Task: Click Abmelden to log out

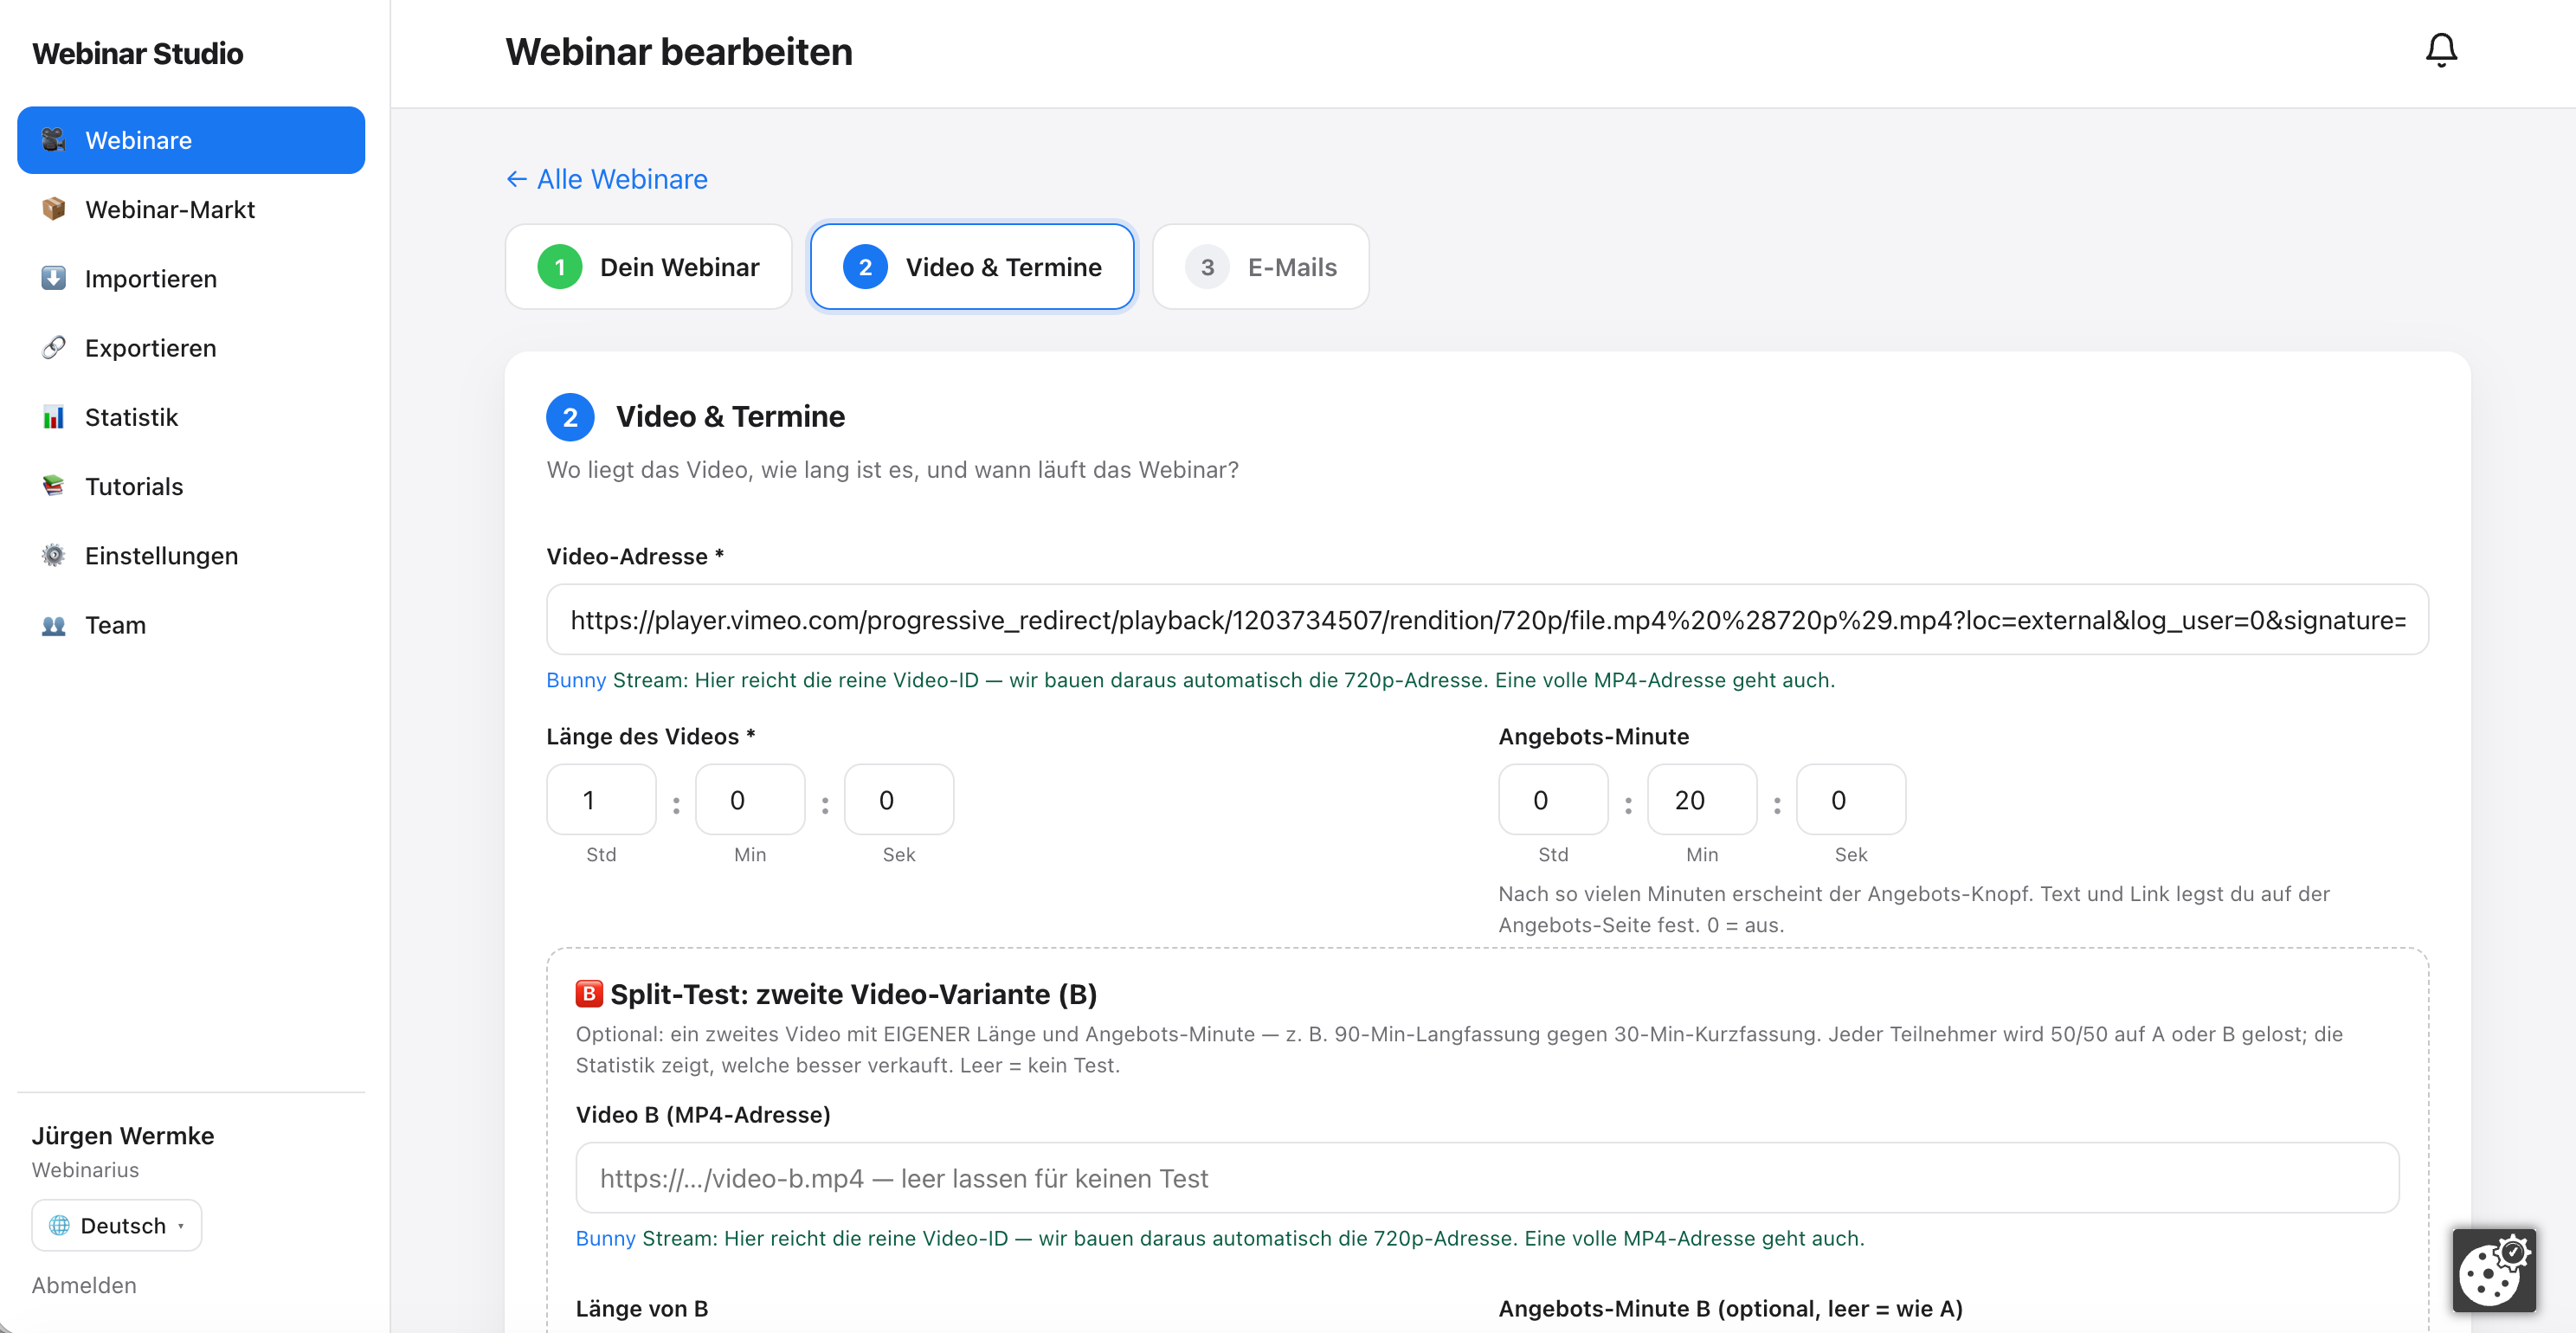Action: [x=84, y=1285]
